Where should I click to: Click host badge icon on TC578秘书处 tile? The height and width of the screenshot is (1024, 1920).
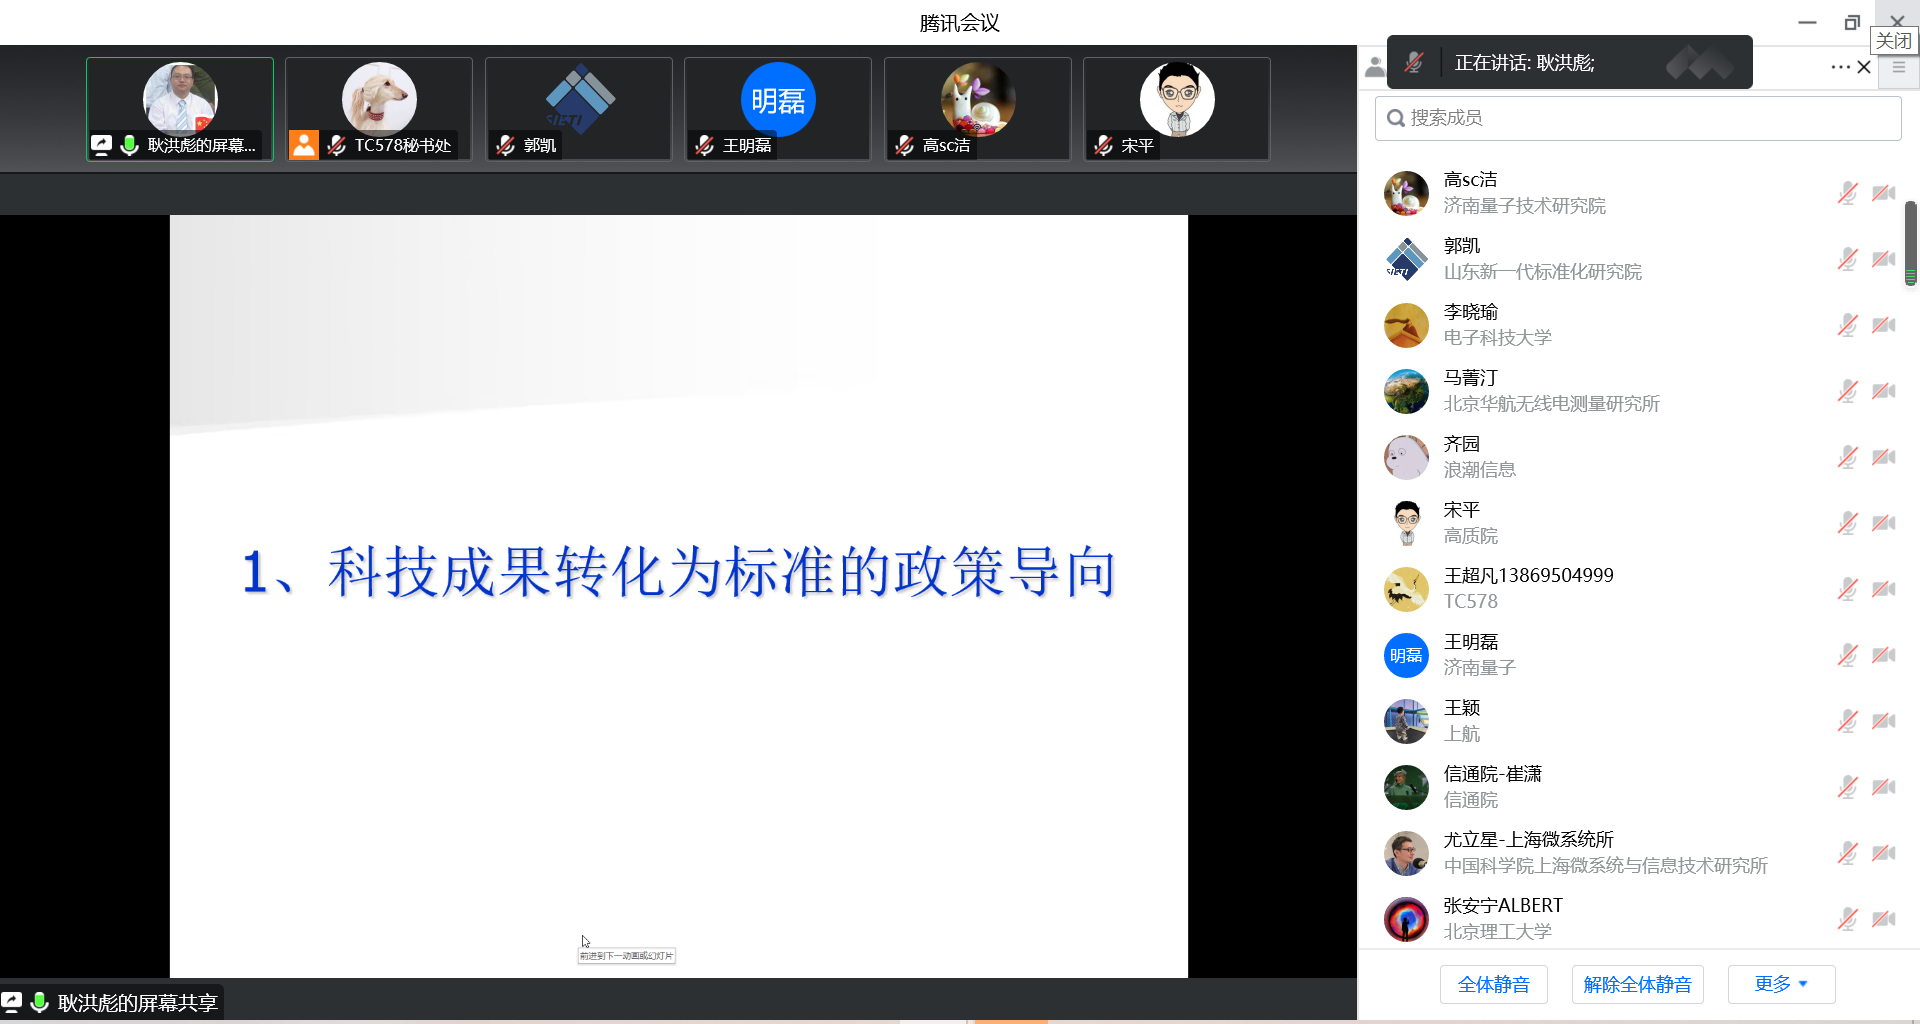point(304,145)
